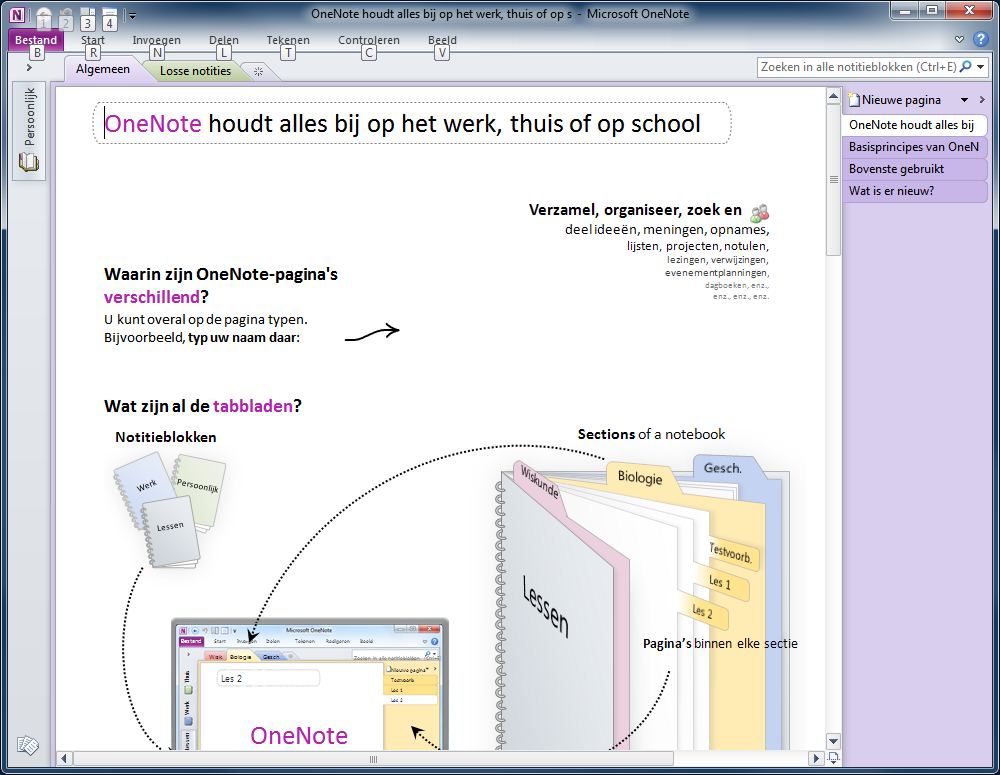
Task: Click the OneNote application icon in title bar
Action: pos(17,14)
